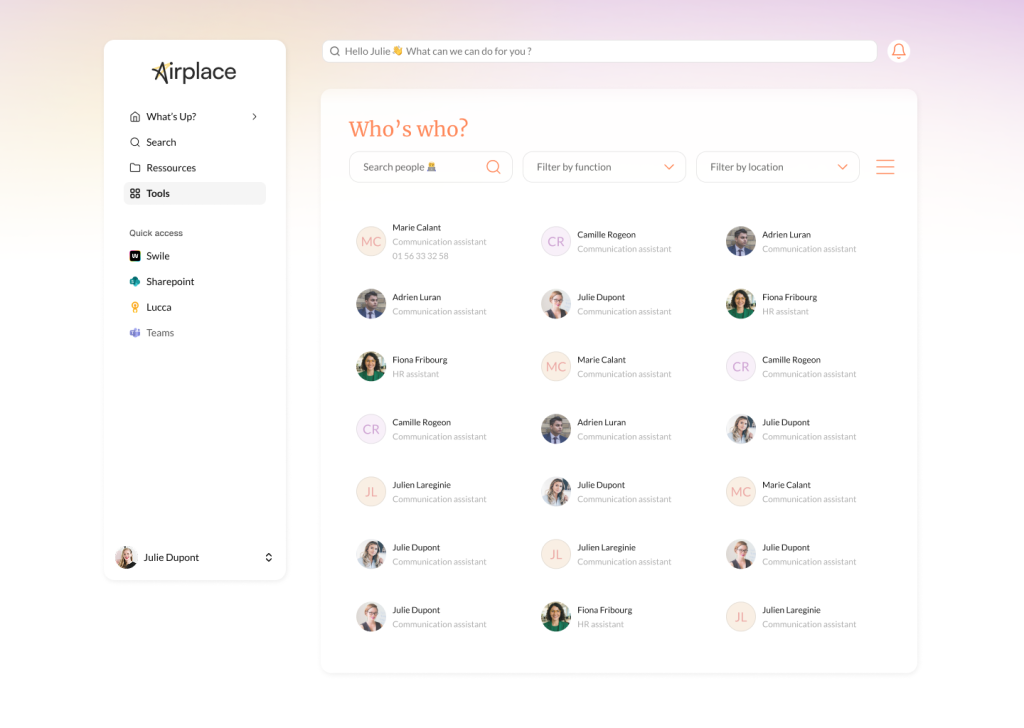Expand the Julie Dupont account switcher

(x=268, y=558)
